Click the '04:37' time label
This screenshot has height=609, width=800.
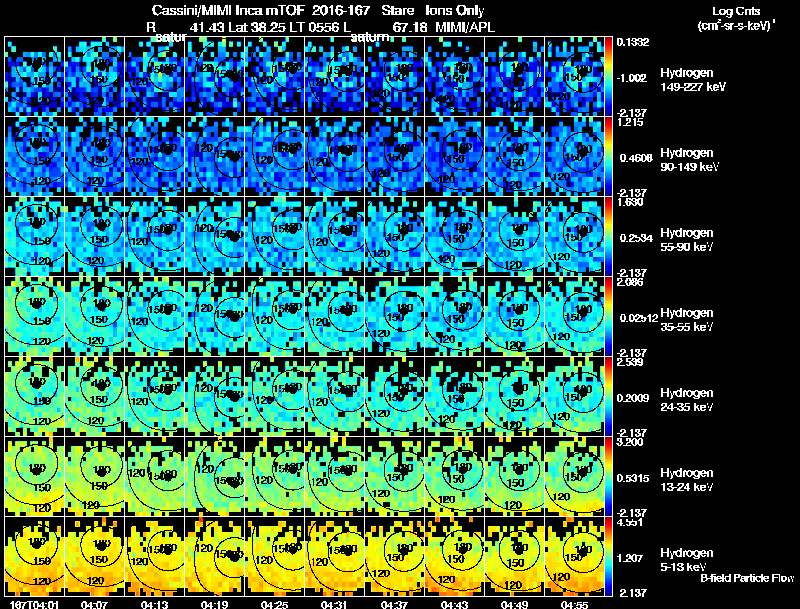(x=394, y=604)
